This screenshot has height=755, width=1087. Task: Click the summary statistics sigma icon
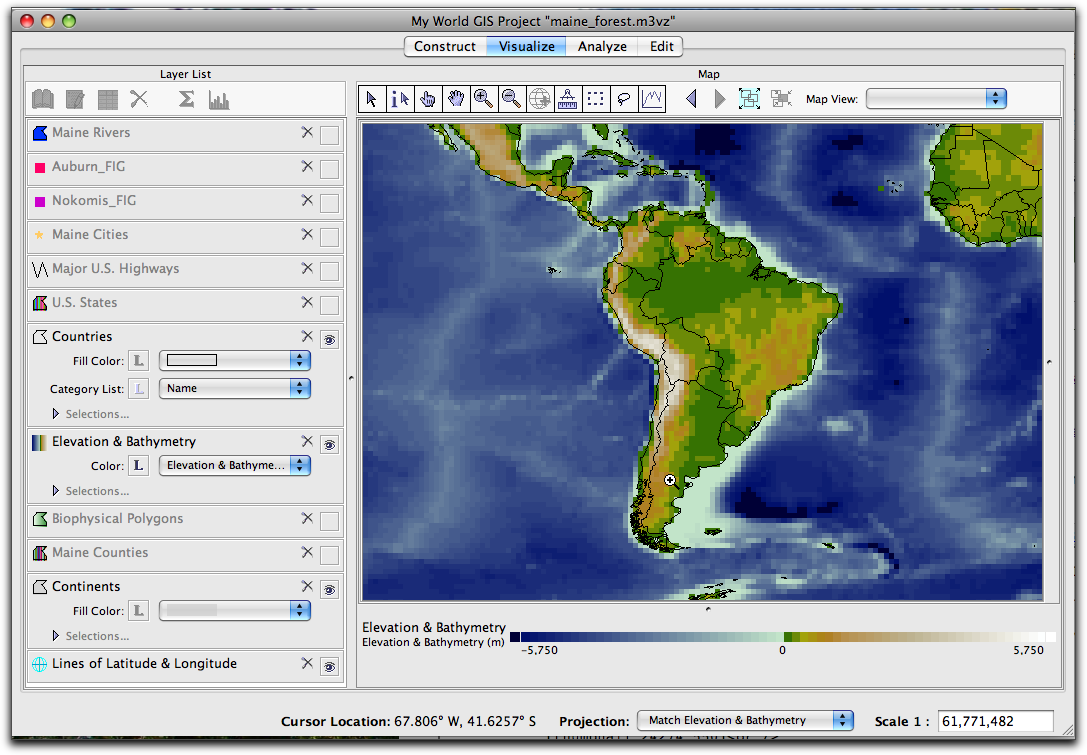(x=186, y=99)
